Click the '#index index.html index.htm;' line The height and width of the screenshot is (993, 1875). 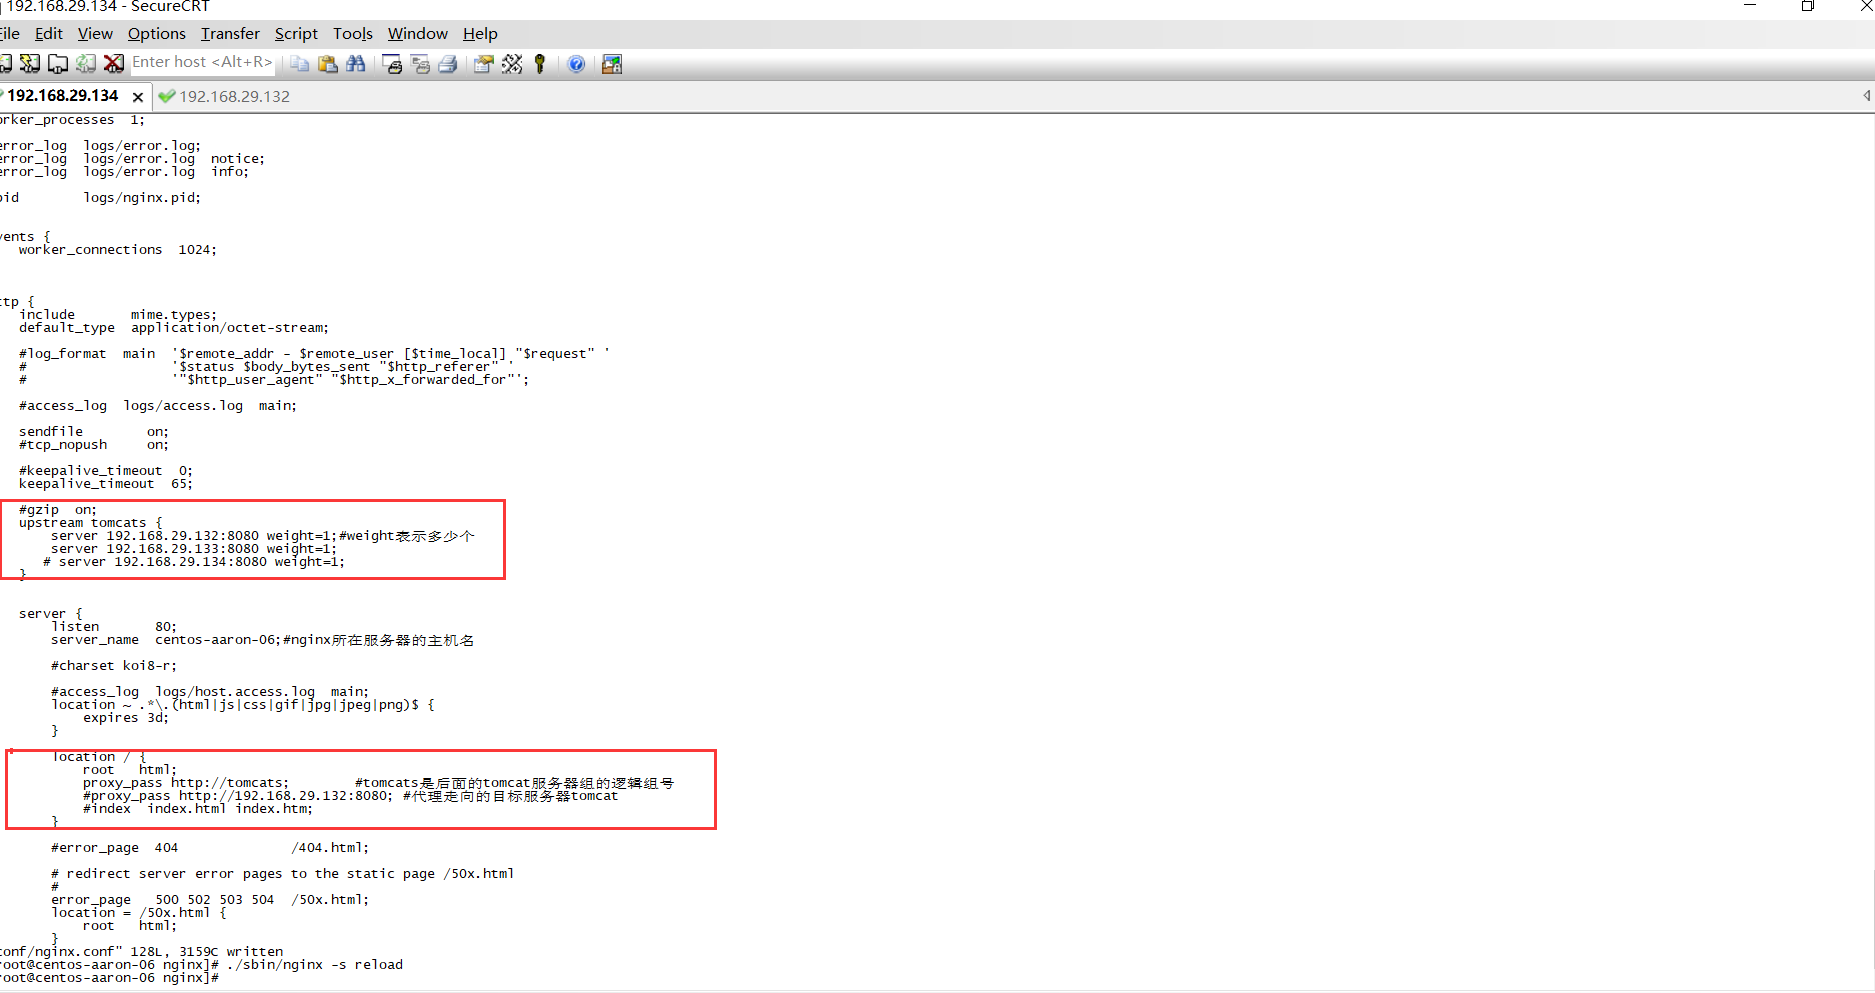point(198,809)
